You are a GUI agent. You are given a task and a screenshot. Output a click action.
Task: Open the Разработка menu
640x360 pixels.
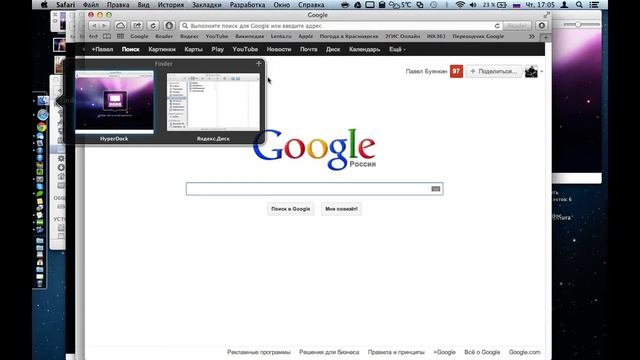(247, 5)
